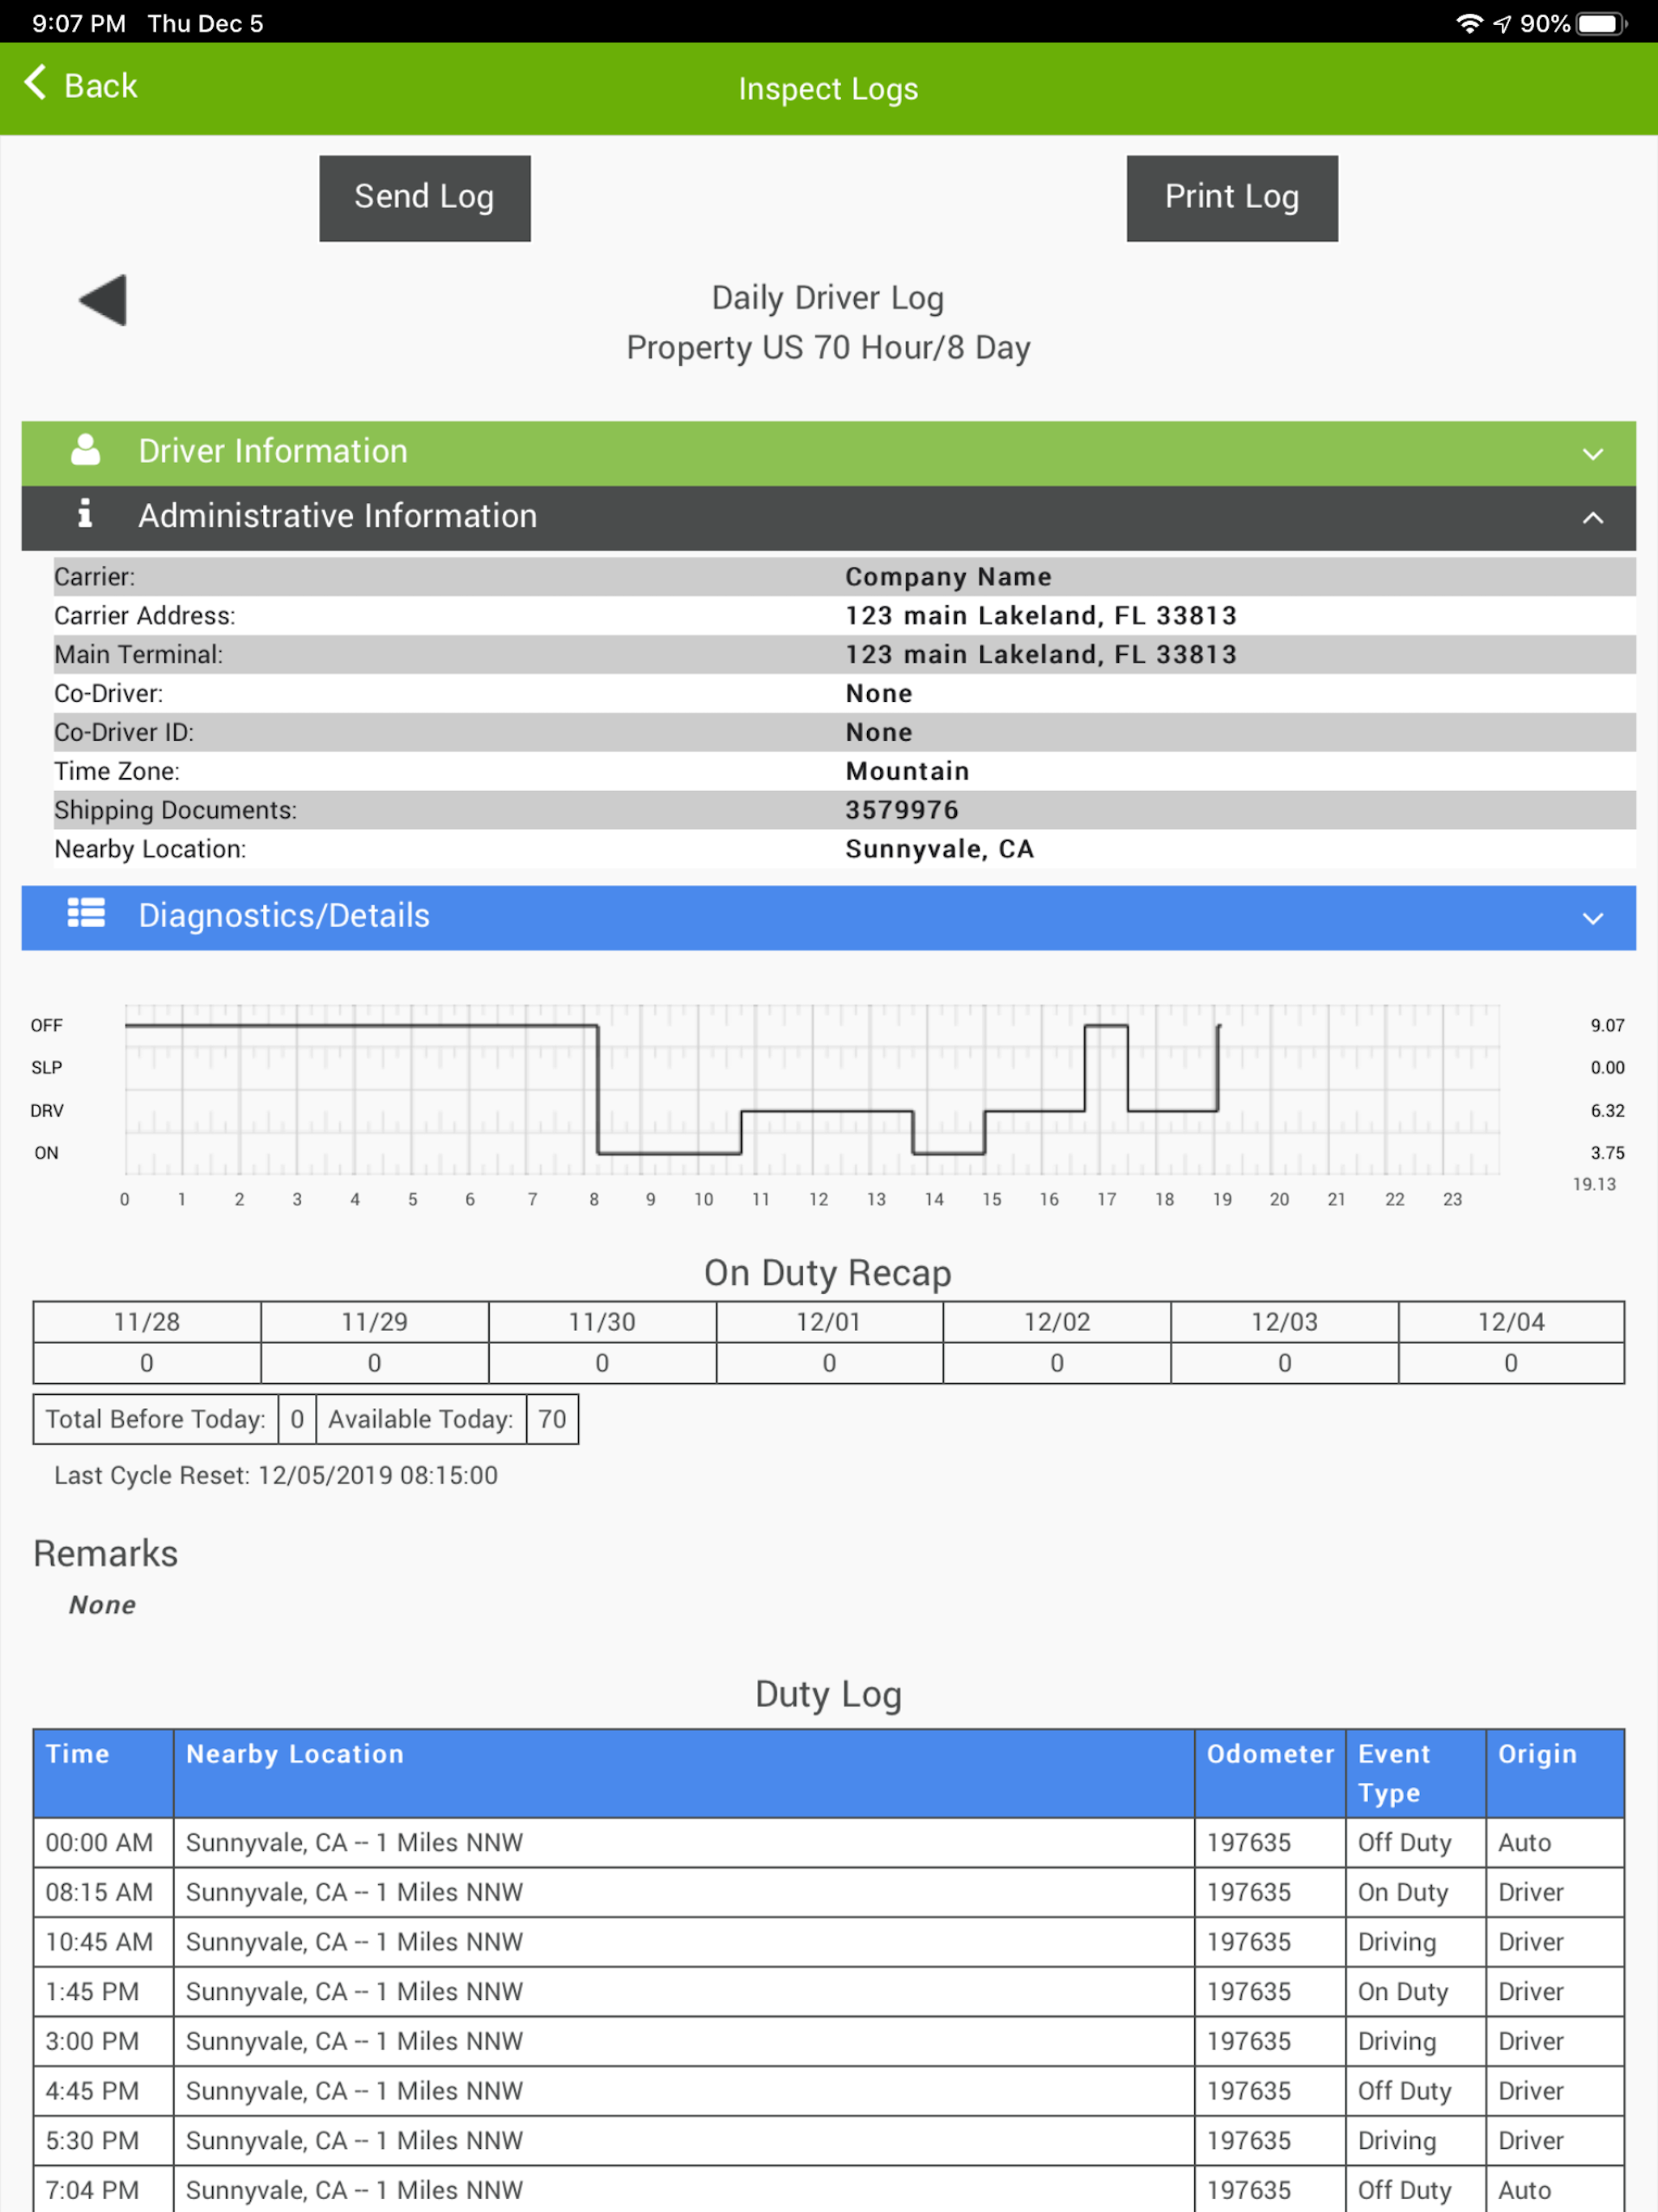Go to previous day with black triangle arrow
Viewport: 1658px width, 2212px height.
(103, 300)
